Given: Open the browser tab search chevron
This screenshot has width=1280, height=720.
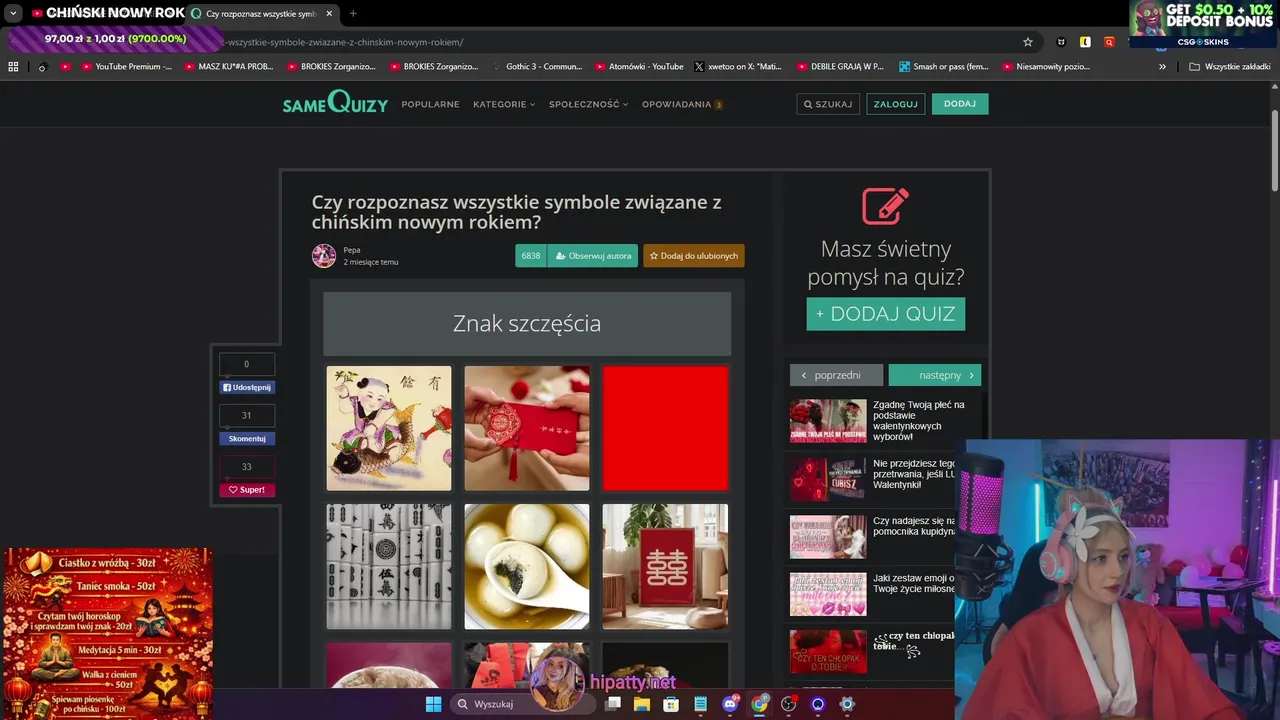Looking at the screenshot, I should pyautogui.click(x=13, y=14).
